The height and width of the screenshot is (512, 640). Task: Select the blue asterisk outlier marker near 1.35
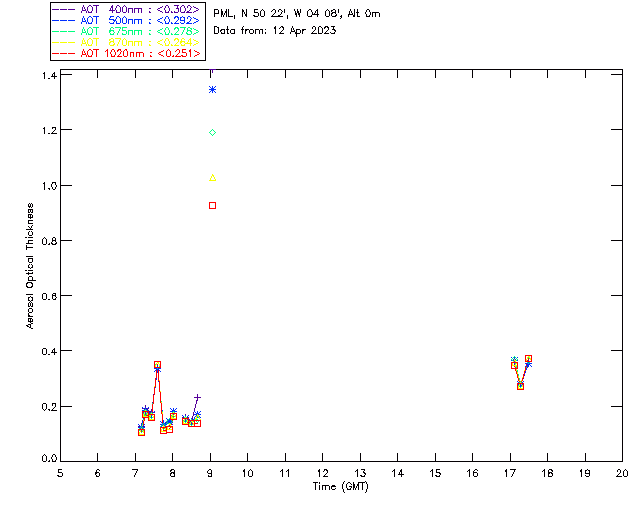pyautogui.click(x=212, y=89)
